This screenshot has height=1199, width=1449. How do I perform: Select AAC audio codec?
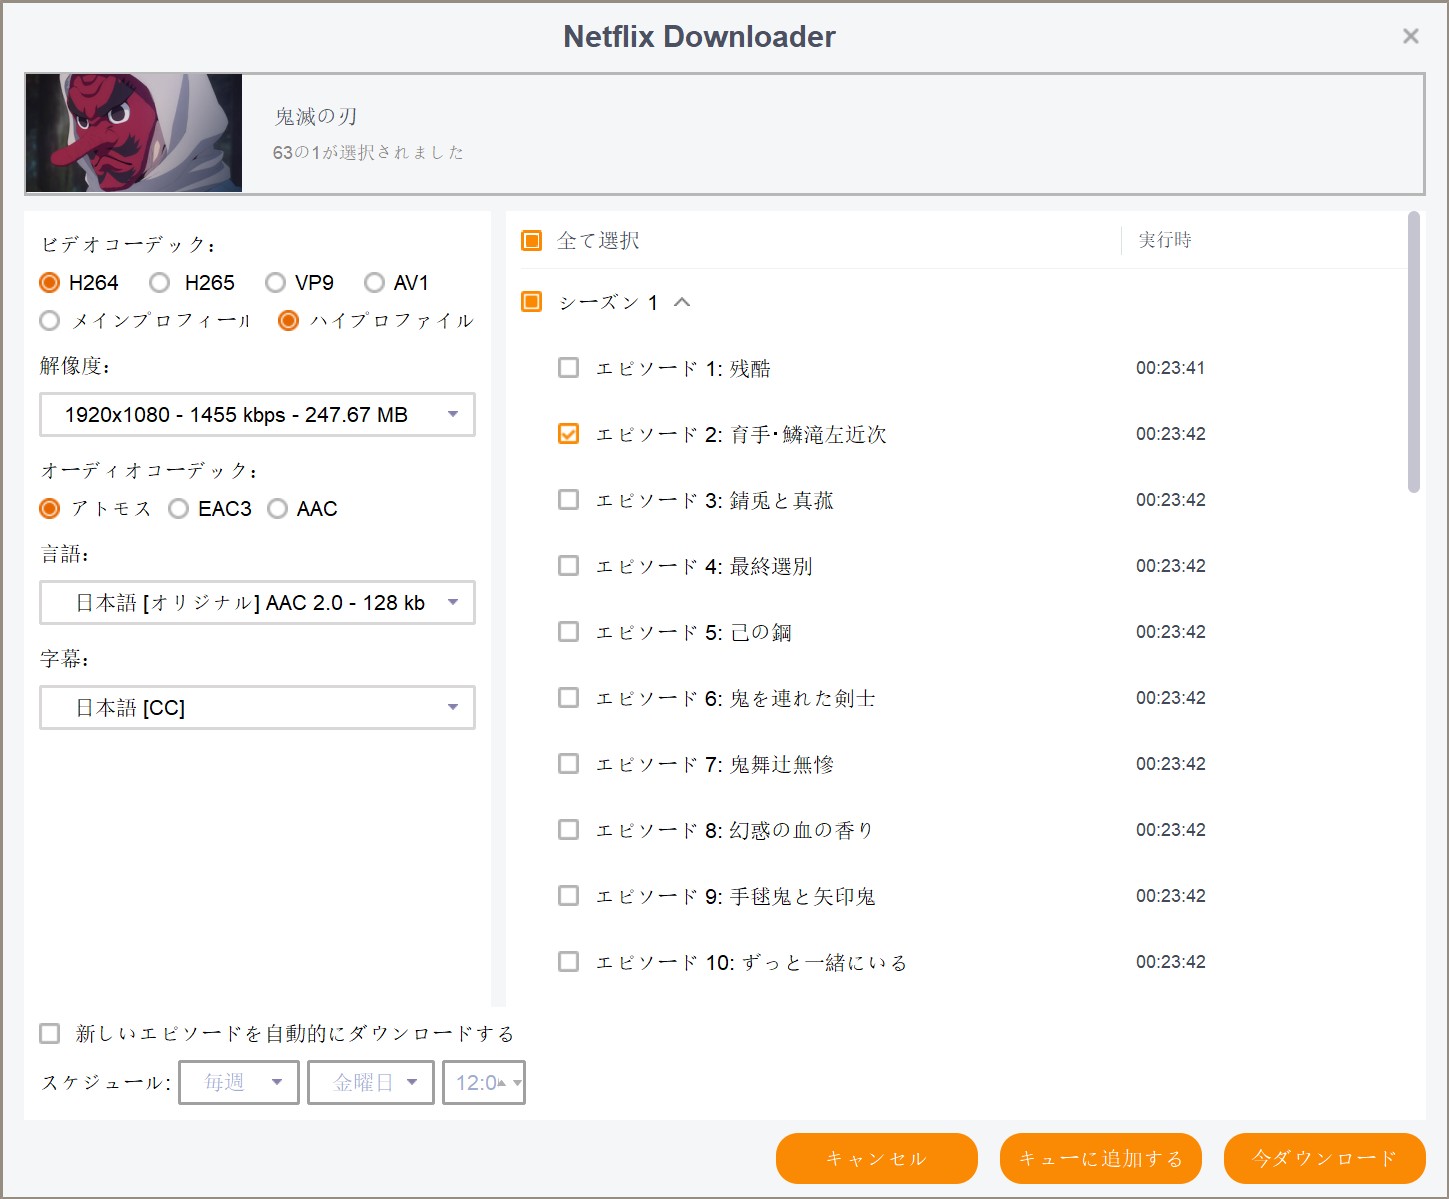pos(277,509)
